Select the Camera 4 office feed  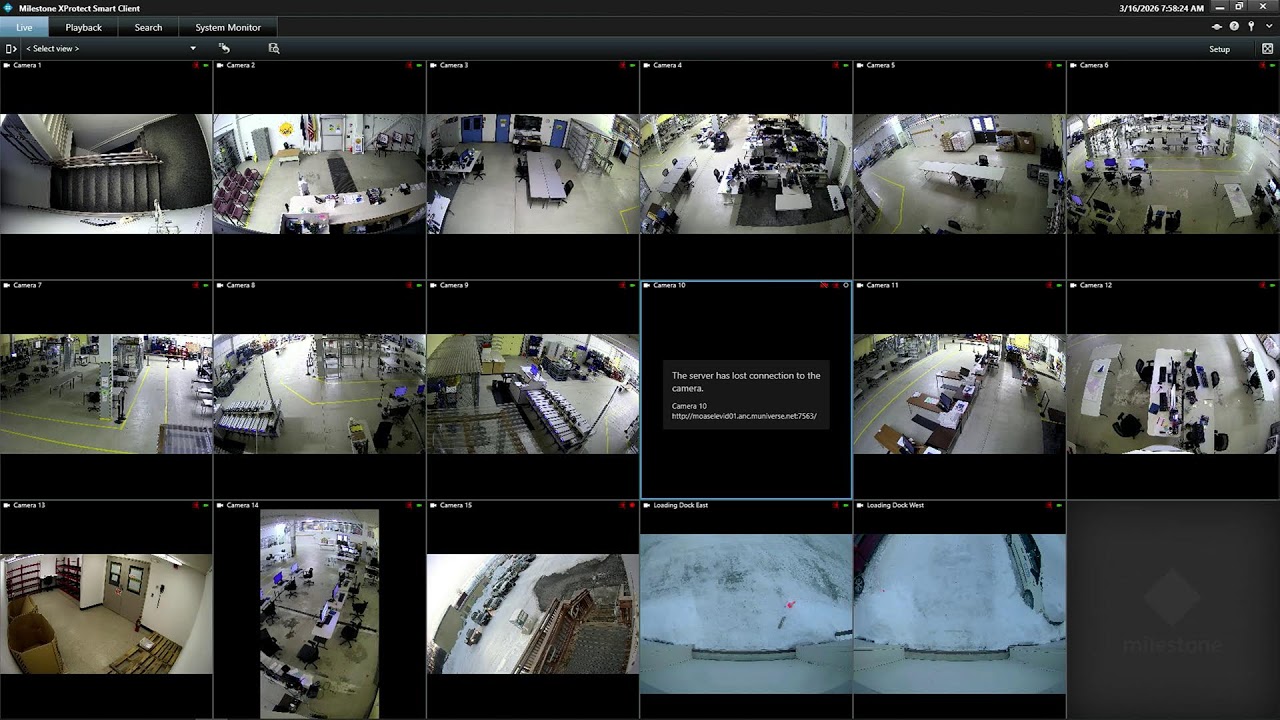(746, 174)
